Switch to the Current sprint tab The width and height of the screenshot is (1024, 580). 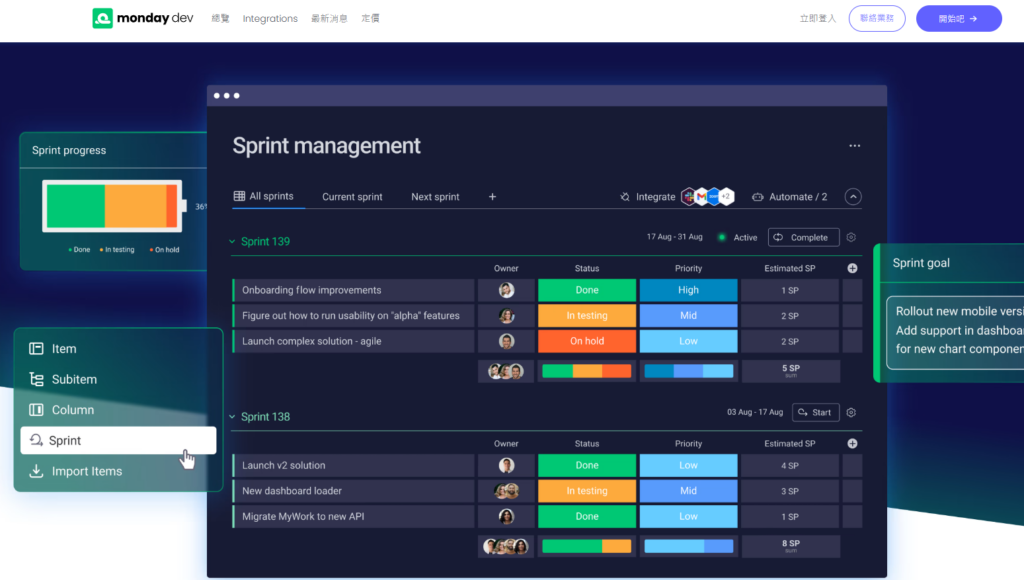(x=352, y=197)
